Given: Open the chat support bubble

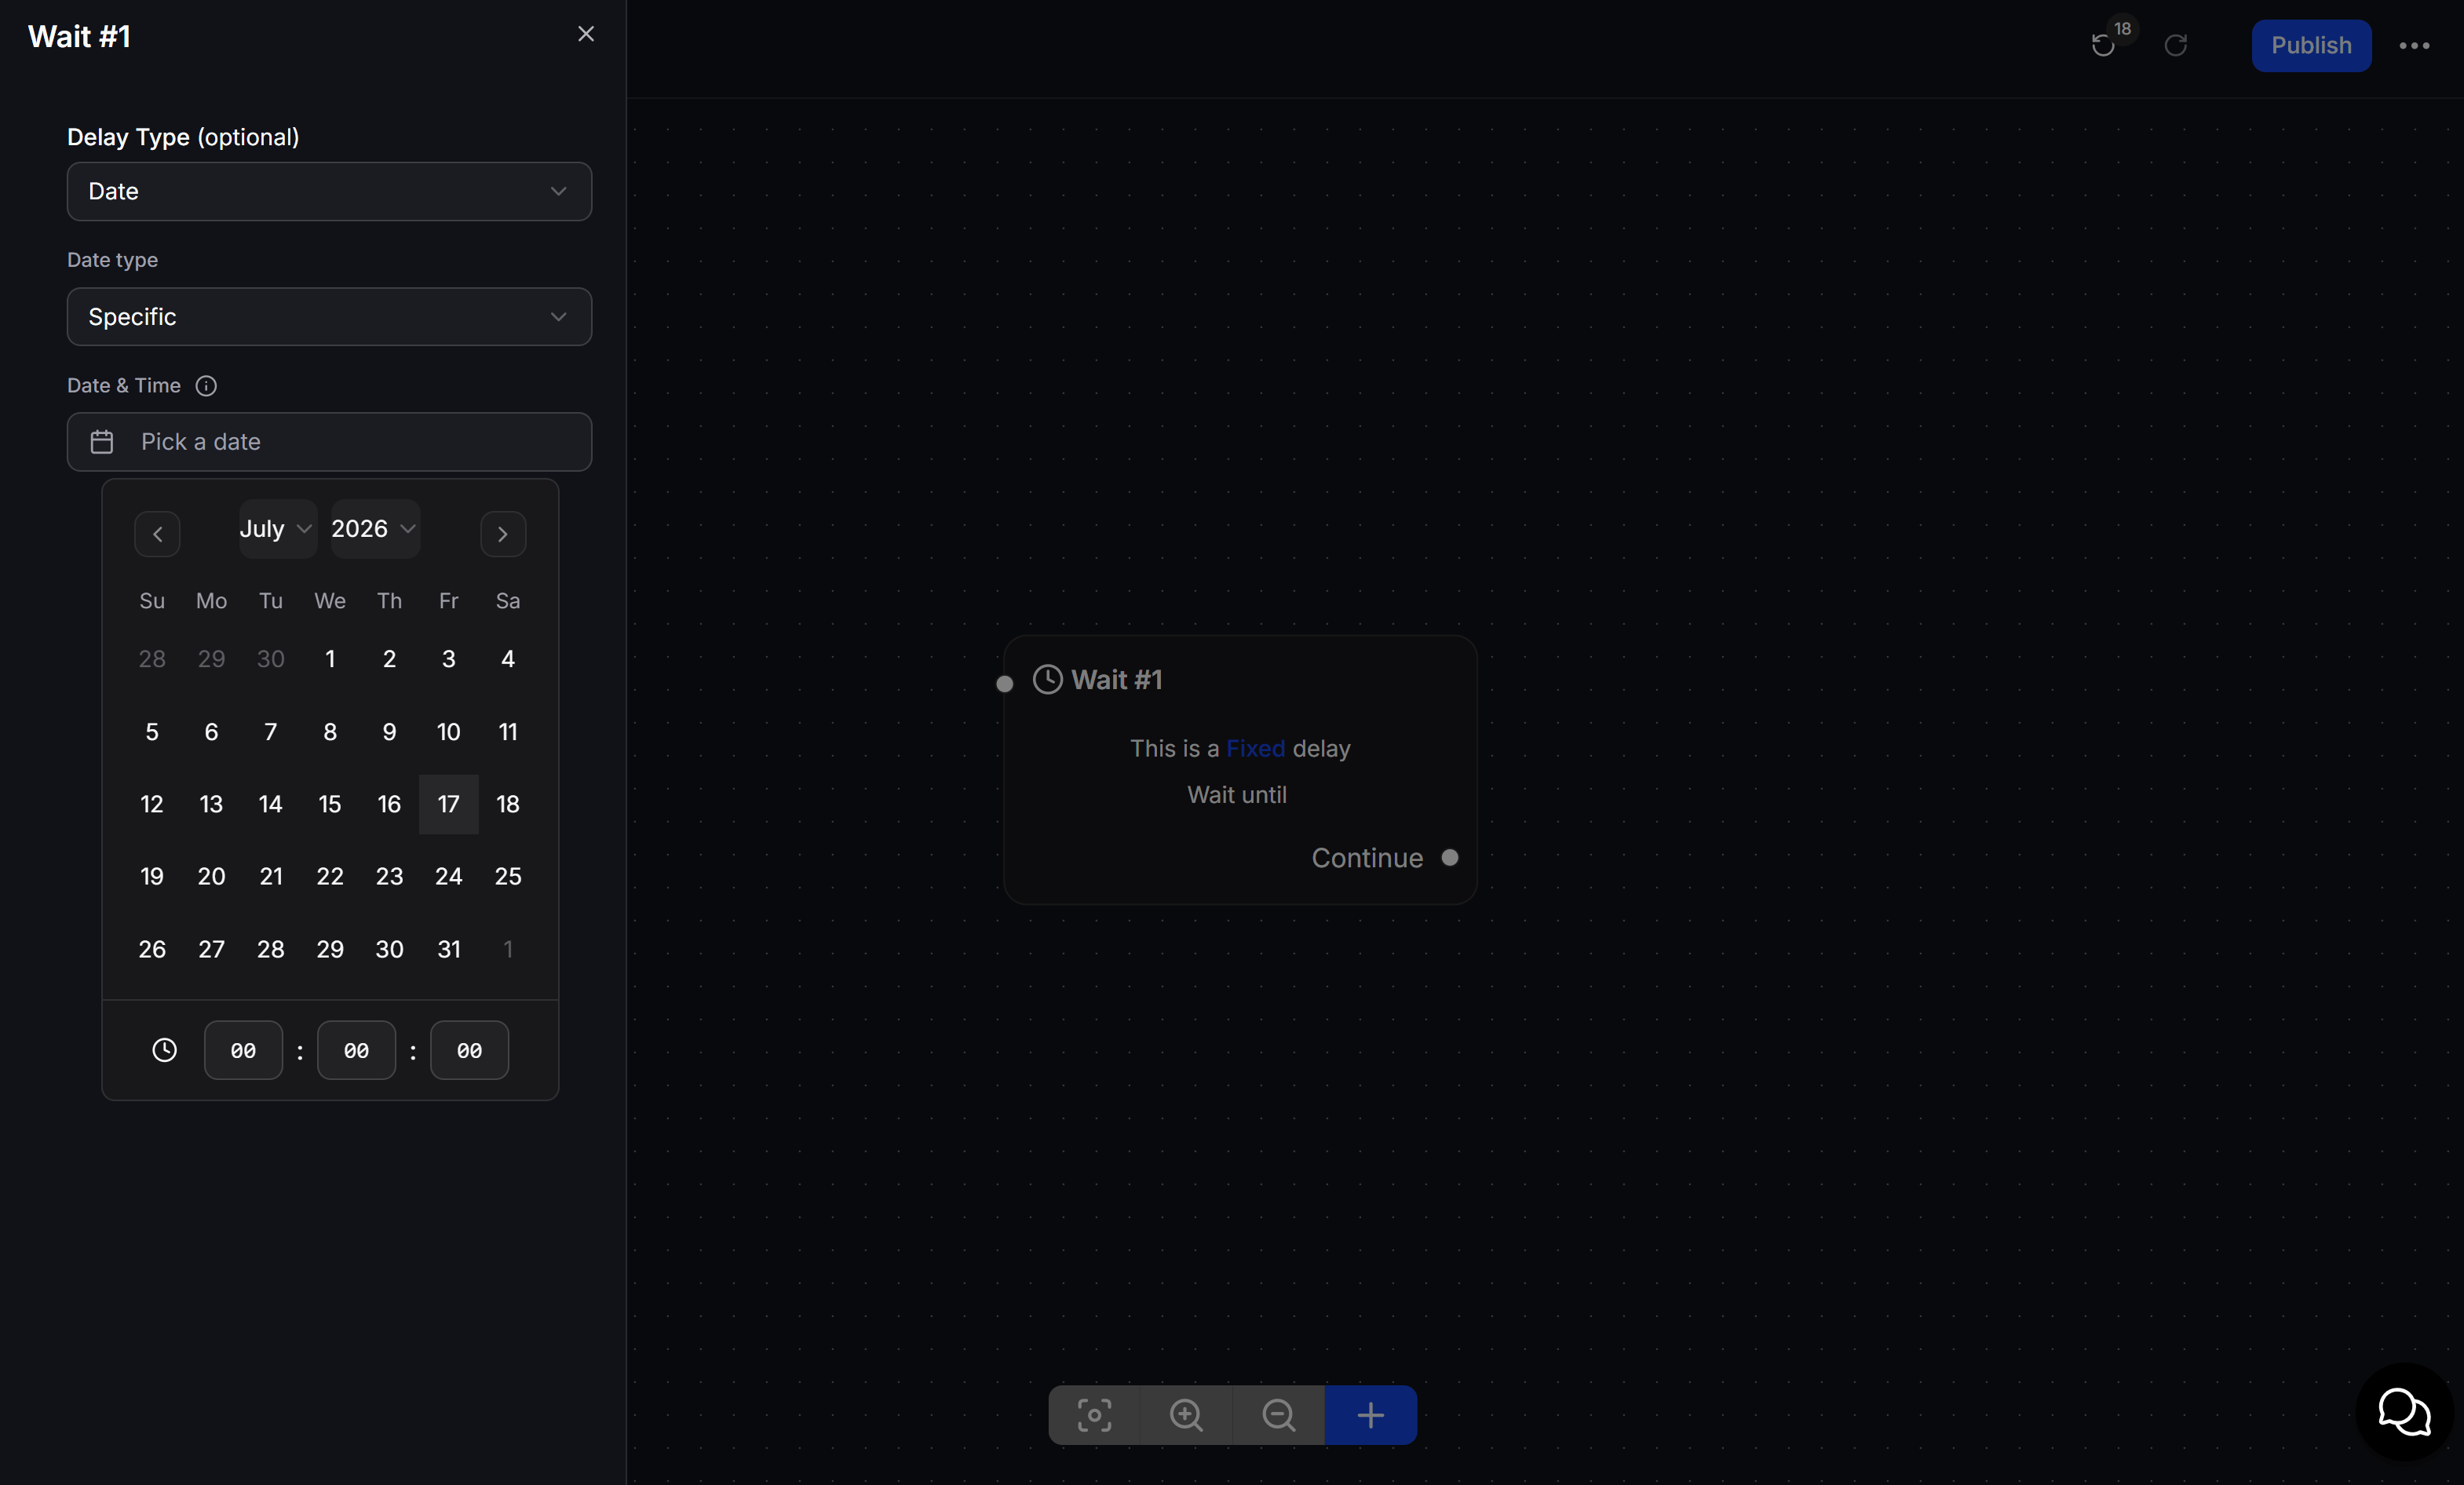Looking at the screenshot, I should 2404,1412.
